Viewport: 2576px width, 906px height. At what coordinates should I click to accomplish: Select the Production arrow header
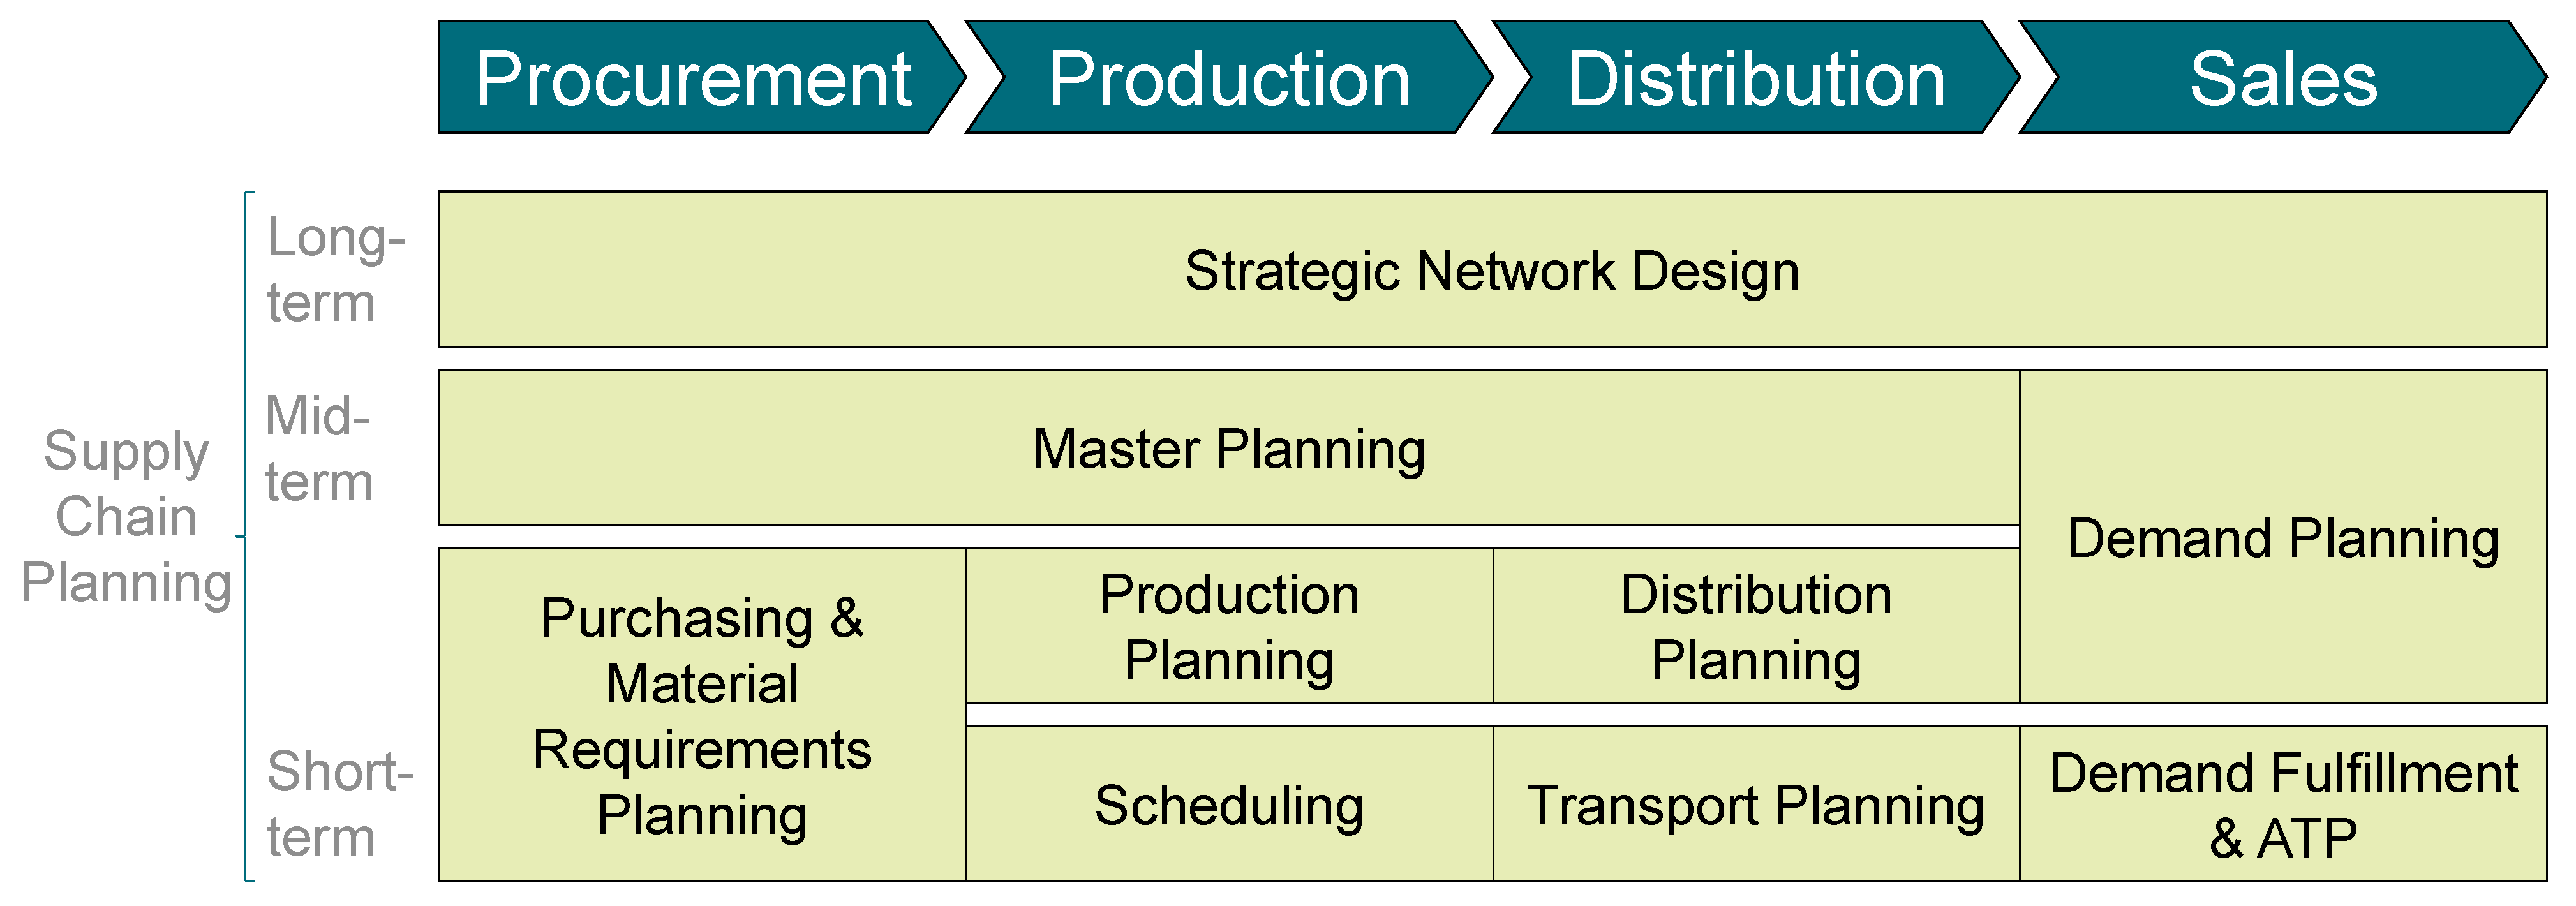click(x=1228, y=78)
